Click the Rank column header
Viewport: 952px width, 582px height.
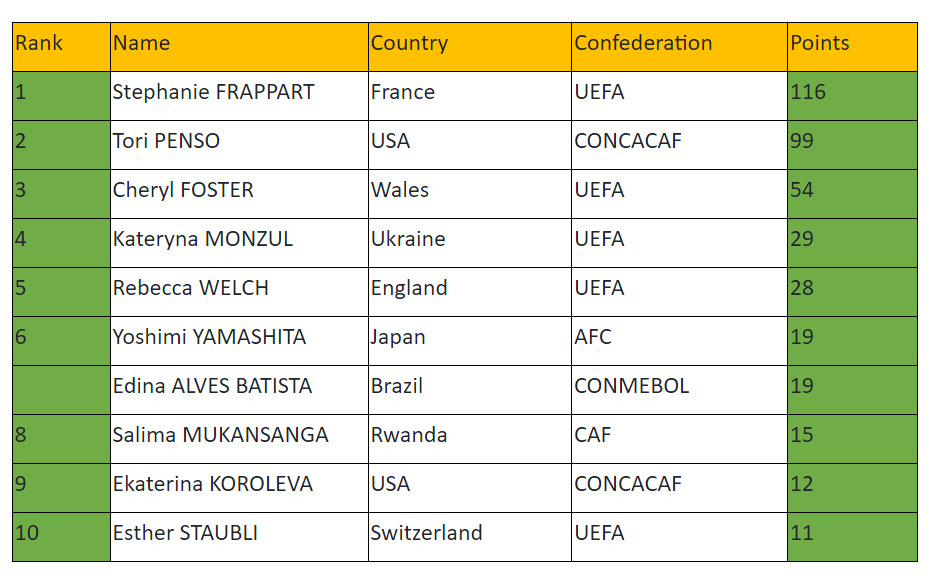click(x=60, y=46)
